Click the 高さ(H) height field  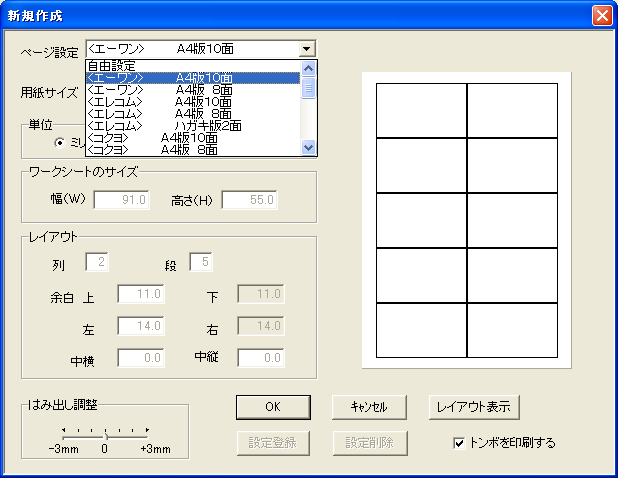pyautogui.click(x=249, y=200)
